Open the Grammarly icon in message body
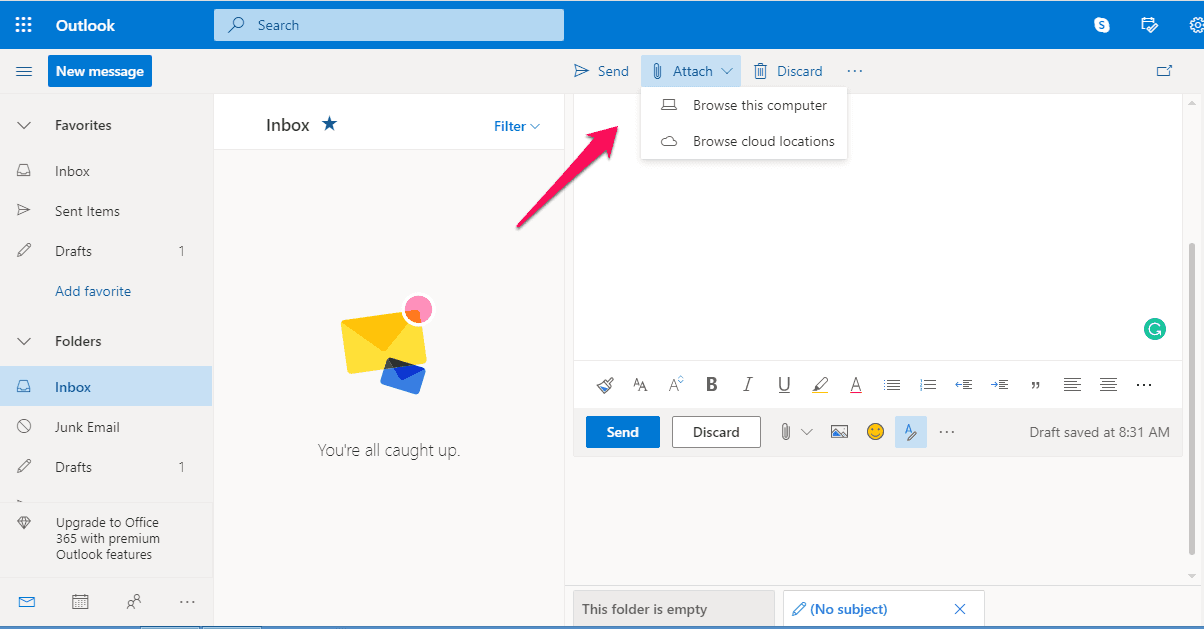 [x=1155, y=328]
